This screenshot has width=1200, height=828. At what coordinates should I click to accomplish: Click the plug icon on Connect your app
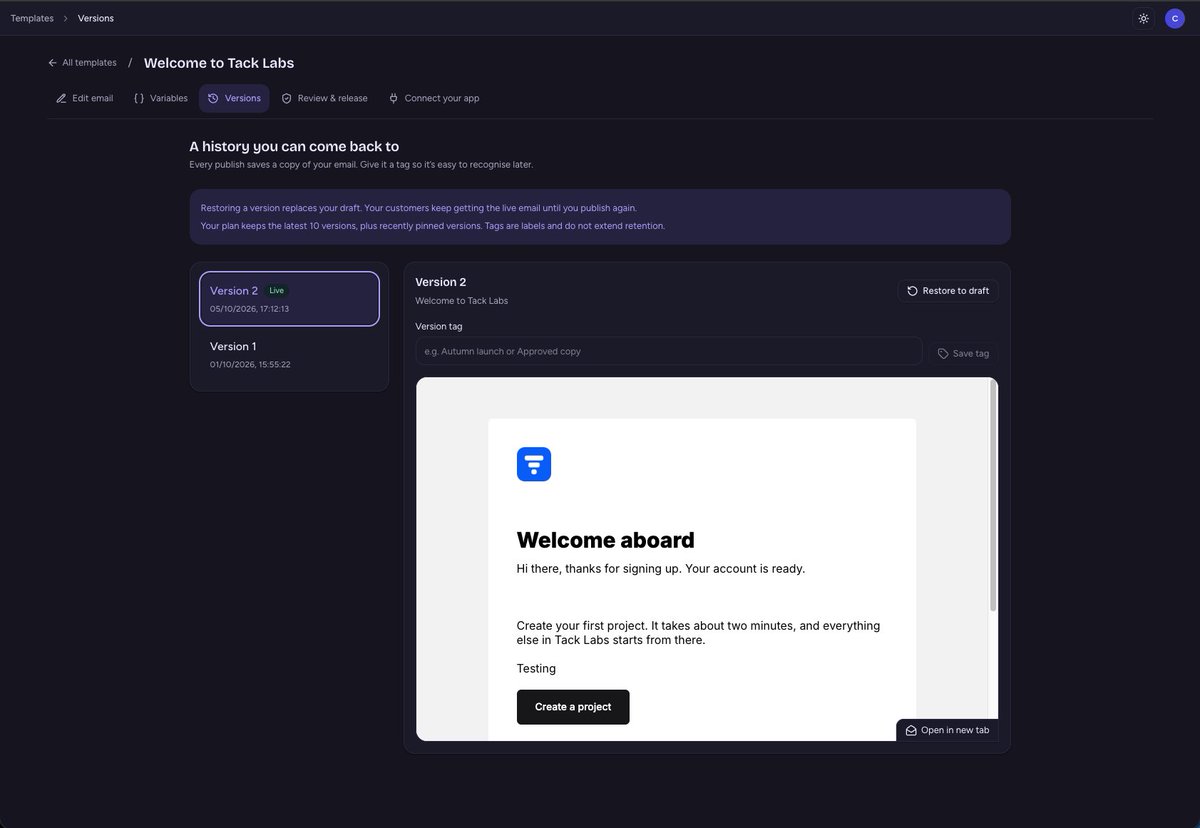coord(394,99)
